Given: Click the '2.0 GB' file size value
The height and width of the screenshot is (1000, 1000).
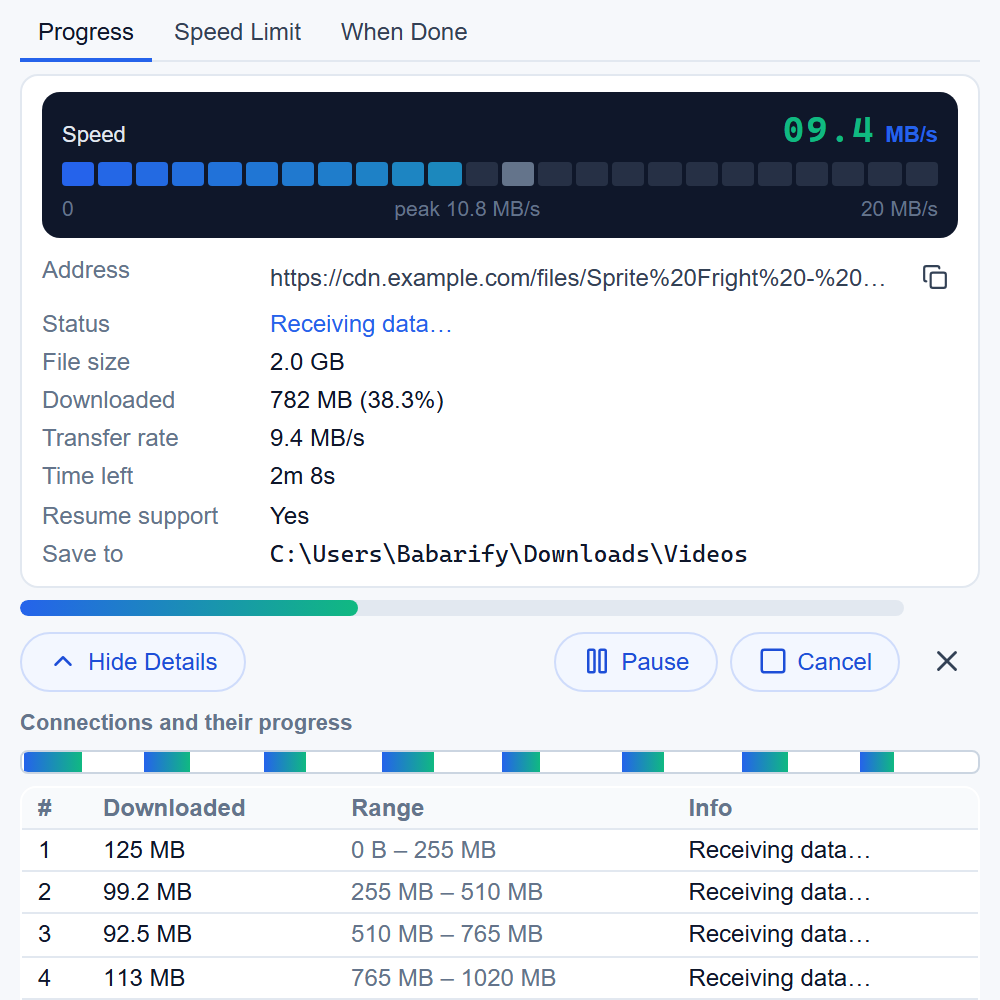Looking at the screenshot, I should pyautogui.click(x=307, y=362).
